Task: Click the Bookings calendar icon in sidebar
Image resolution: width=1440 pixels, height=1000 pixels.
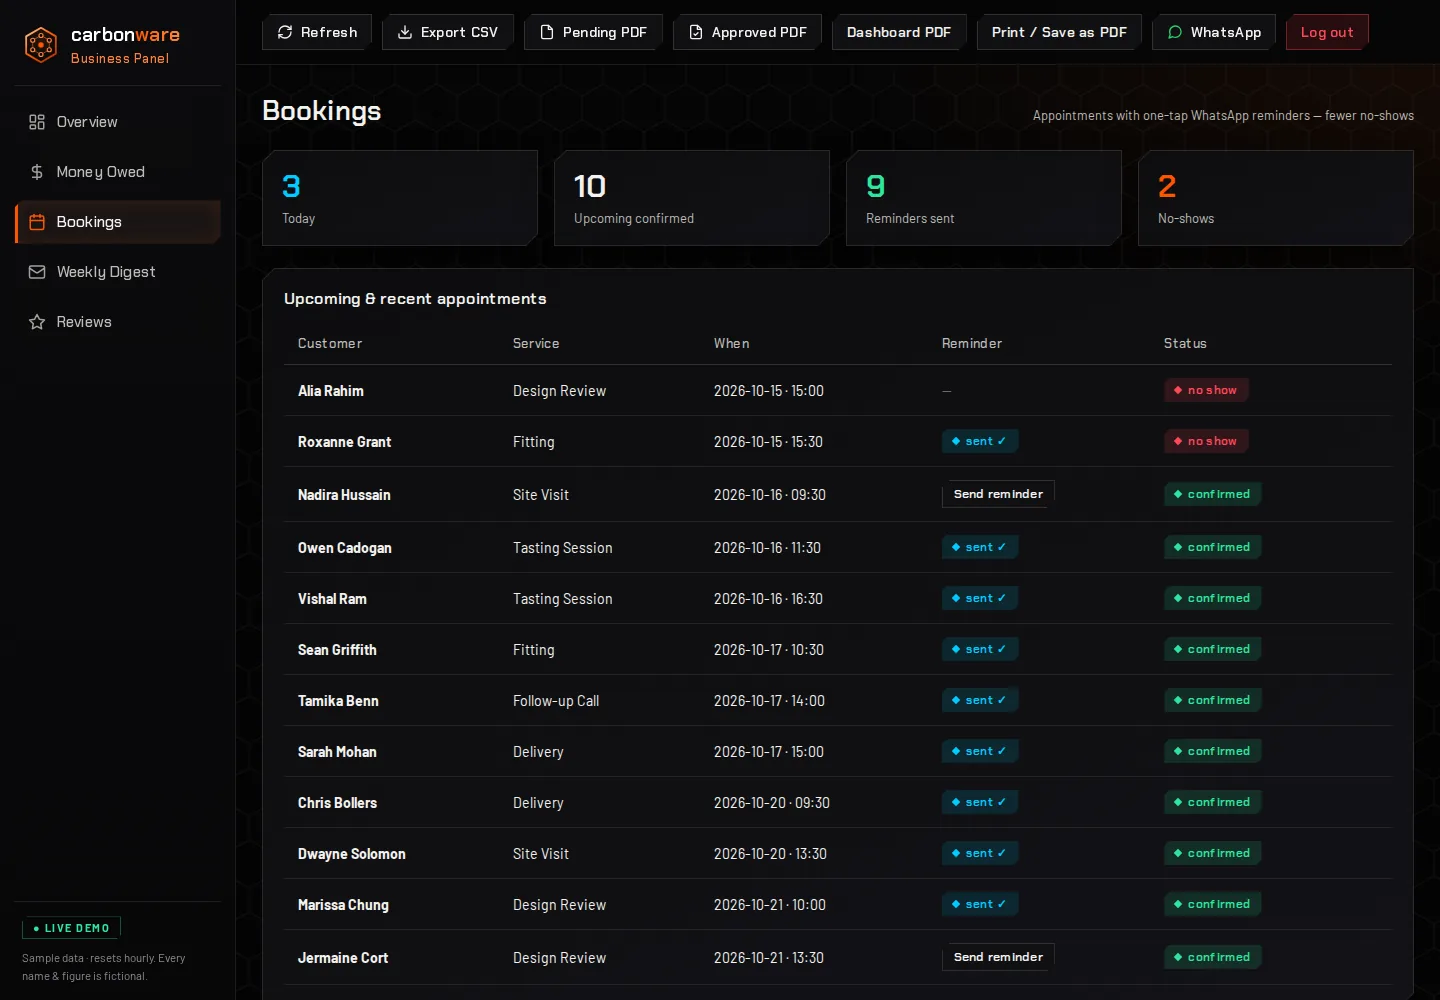Action: click(37, 222)
